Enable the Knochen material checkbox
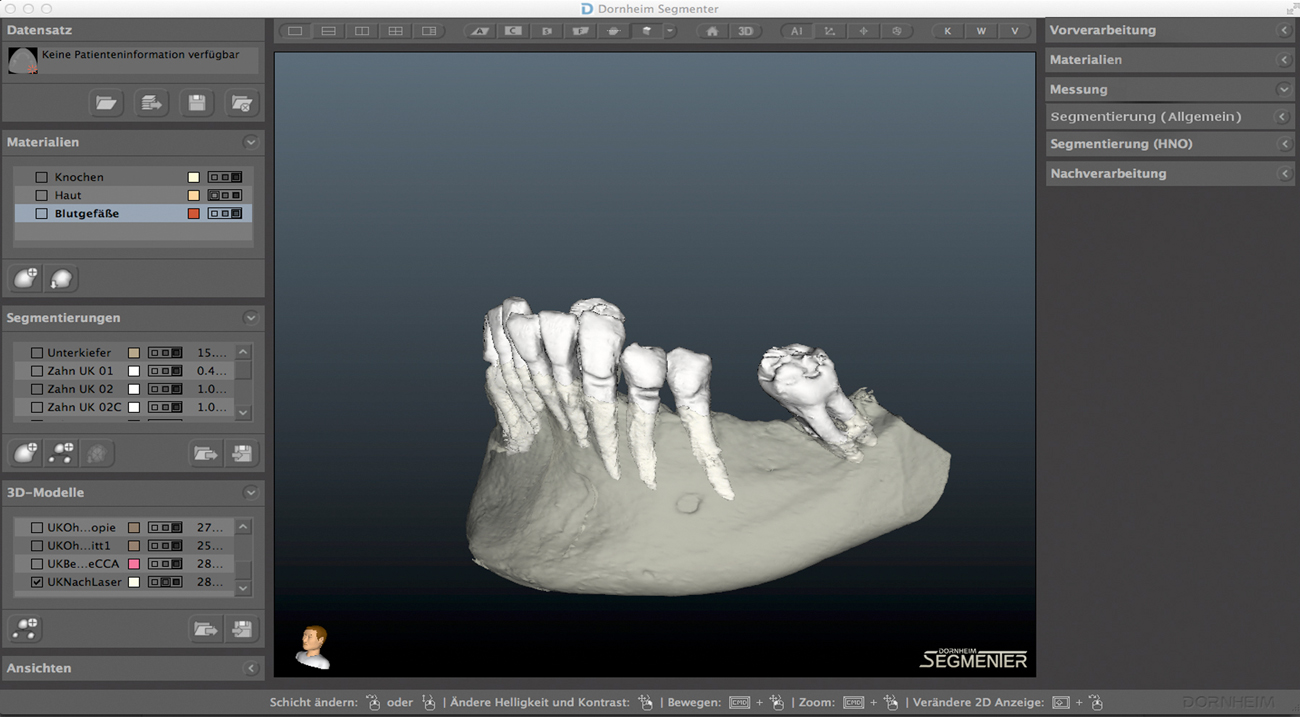This screenshot has height=717, width=1300. click(x=41, y=177)
